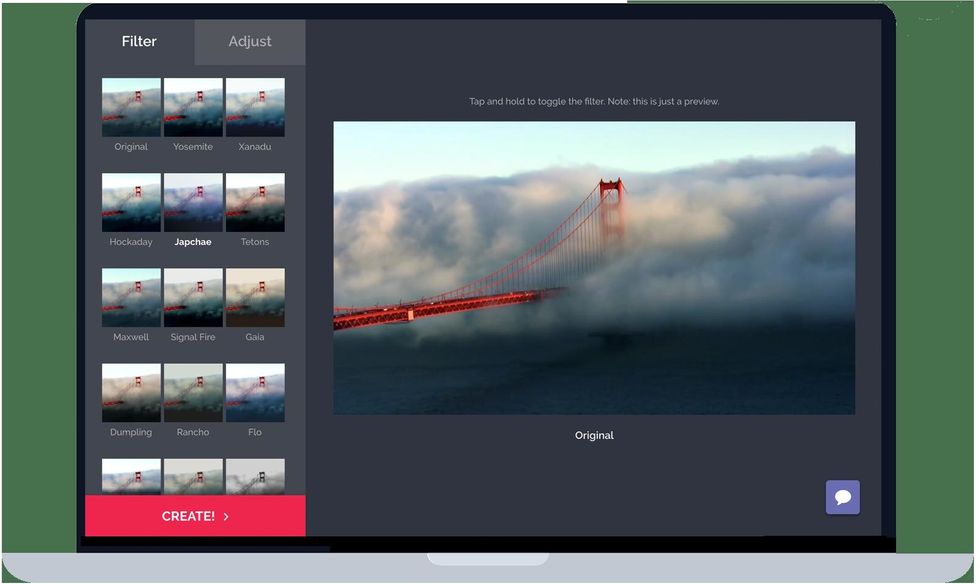Screen dimensions: 980x584
Task: Click the Signal Fire filter name label
Action: 192,337
